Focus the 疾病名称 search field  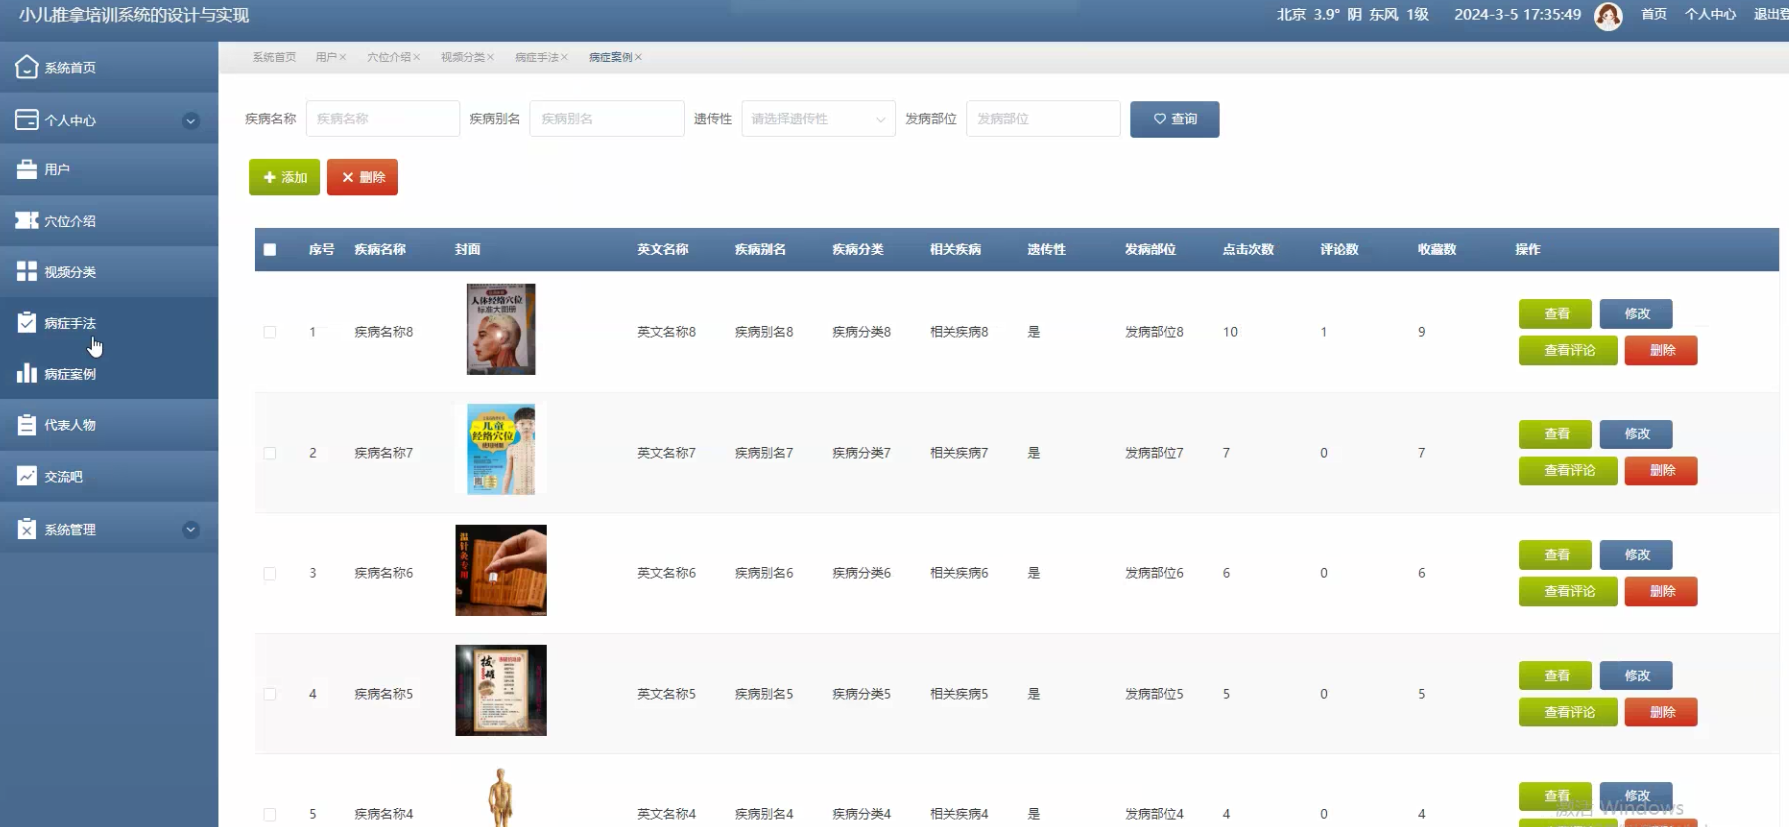coord(383,119)
